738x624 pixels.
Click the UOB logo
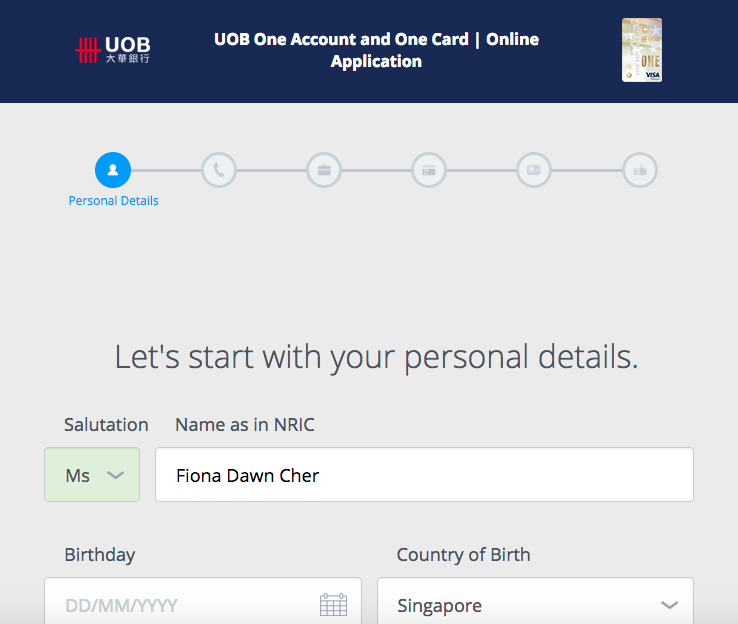point(113,50)
